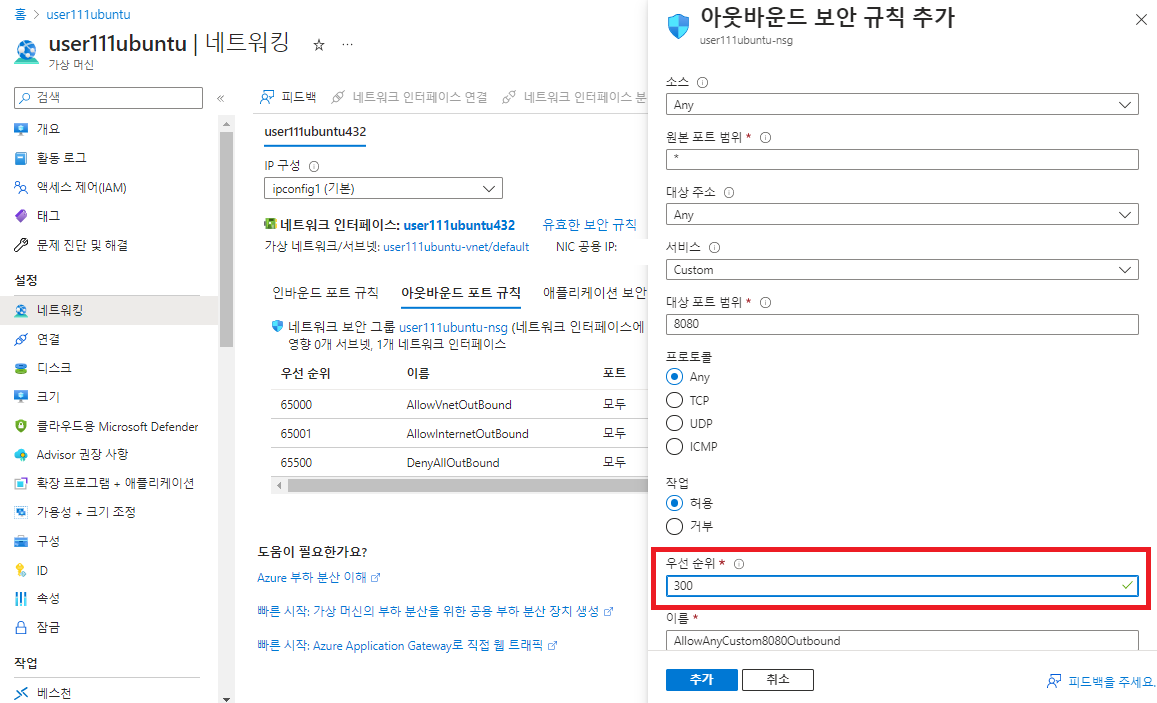Open the 디스크 disk icon

click(x=21, y=368)
